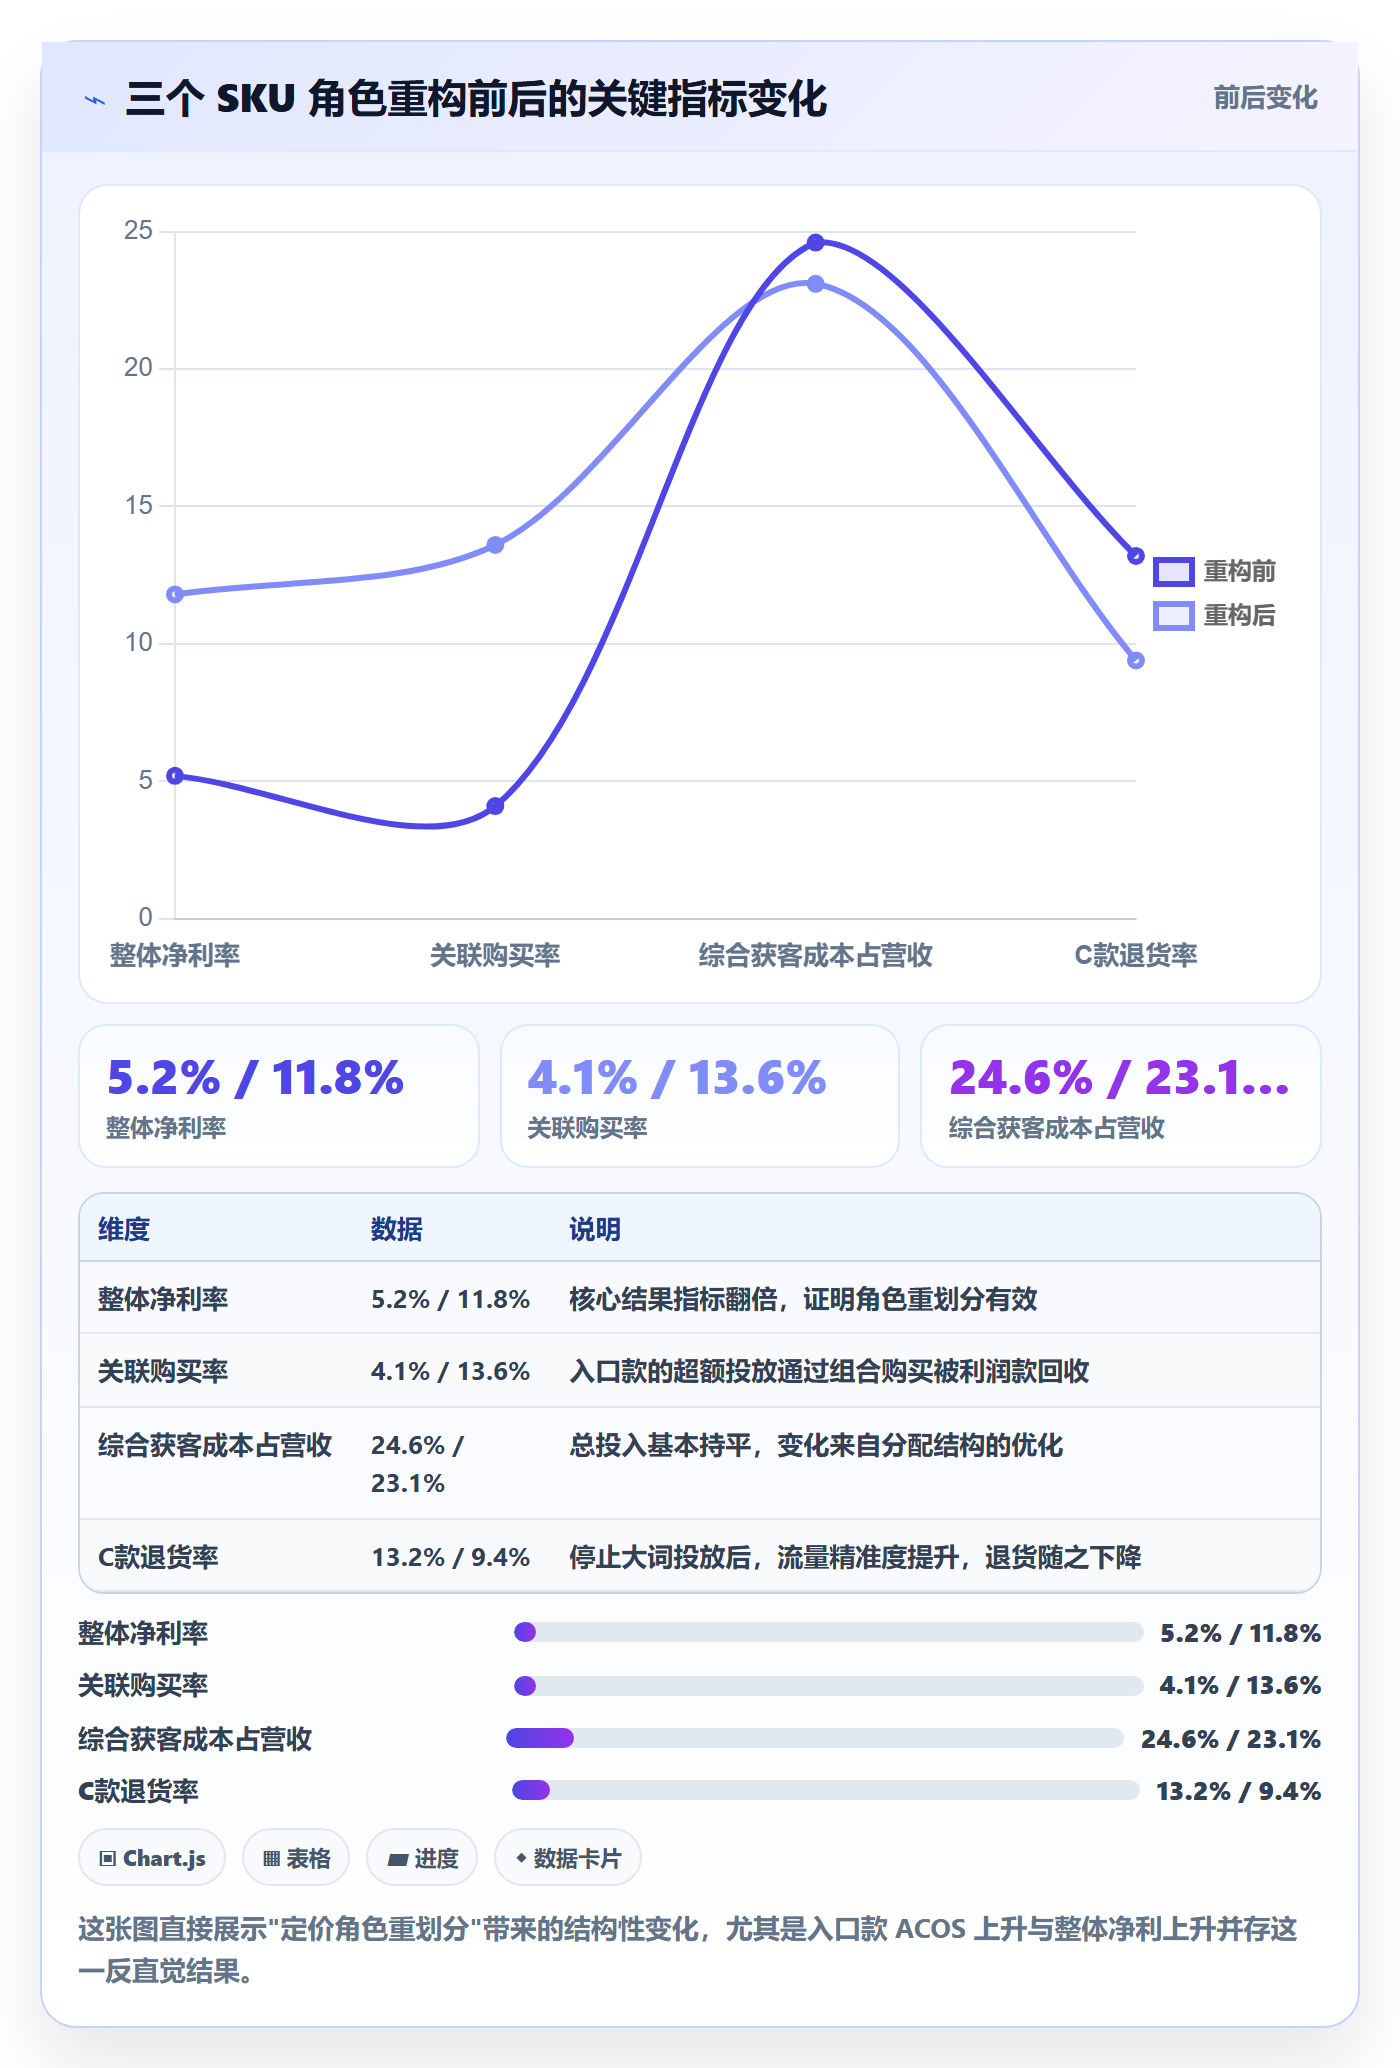Image resolution: width=1400 pixels, height=2068 pixels.
Task: Click the 重构前 legend label
Action: (1239, 571)
